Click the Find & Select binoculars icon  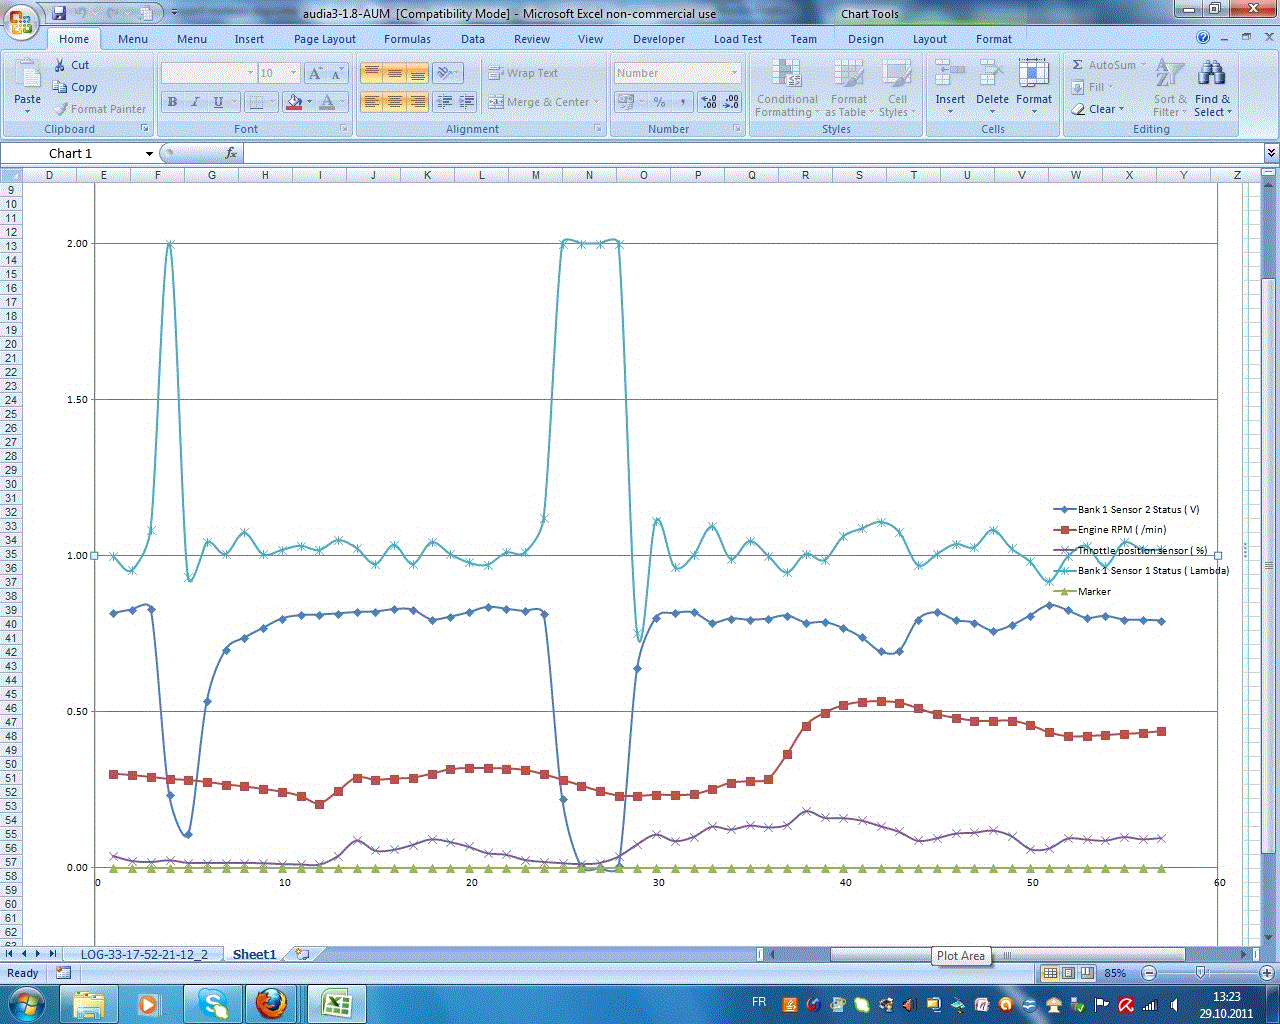1212,75
